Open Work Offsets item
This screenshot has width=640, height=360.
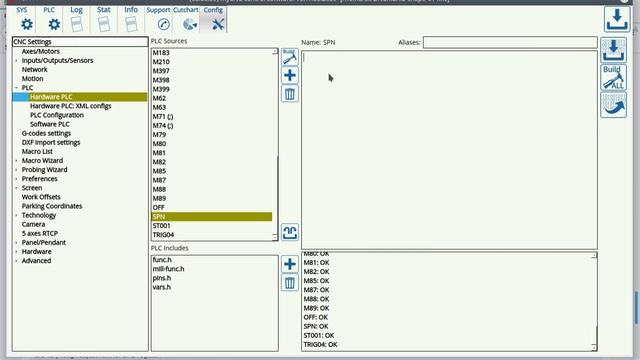click(x=41, y=197)
